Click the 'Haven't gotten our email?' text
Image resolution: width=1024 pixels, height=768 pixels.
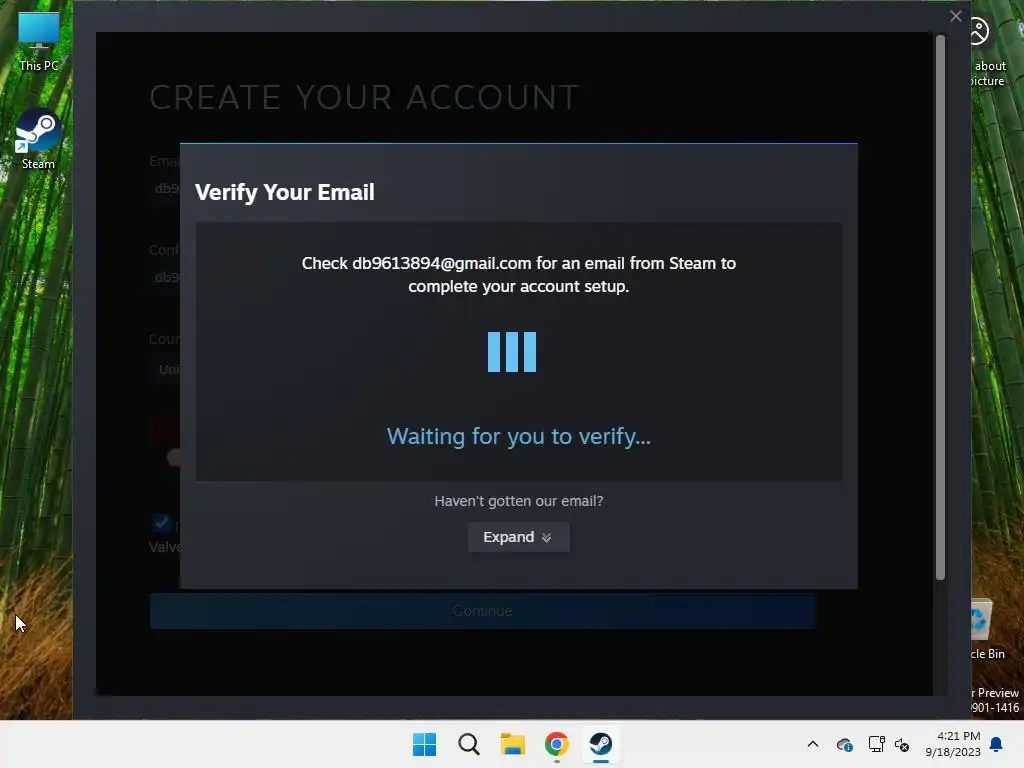tap(519, 501)
